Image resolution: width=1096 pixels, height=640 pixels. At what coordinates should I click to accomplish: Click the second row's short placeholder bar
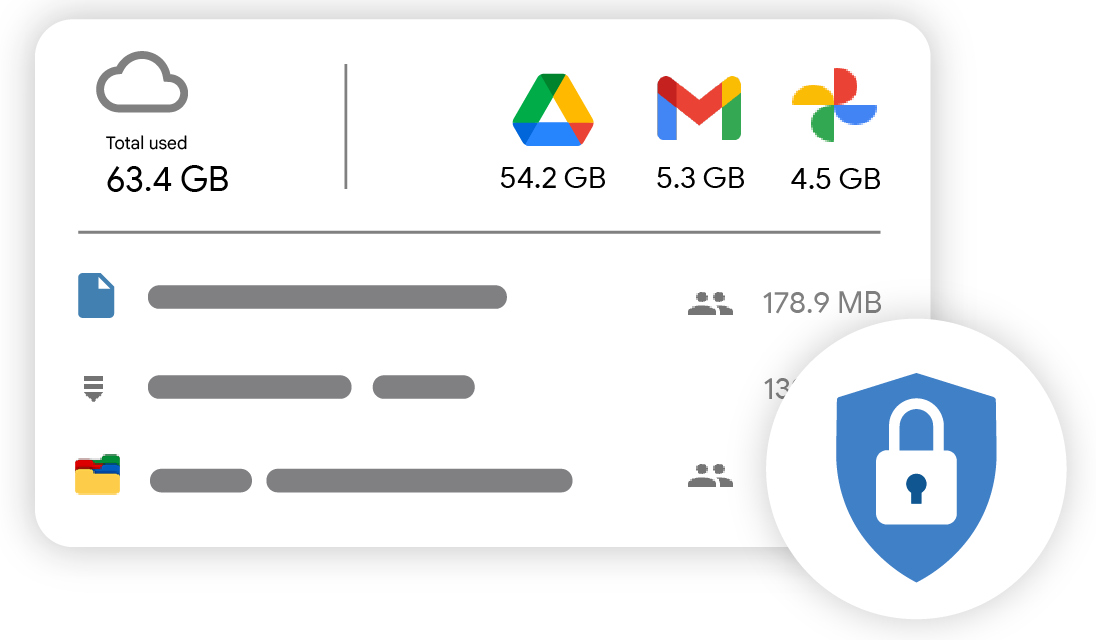[x=424, y=387]
